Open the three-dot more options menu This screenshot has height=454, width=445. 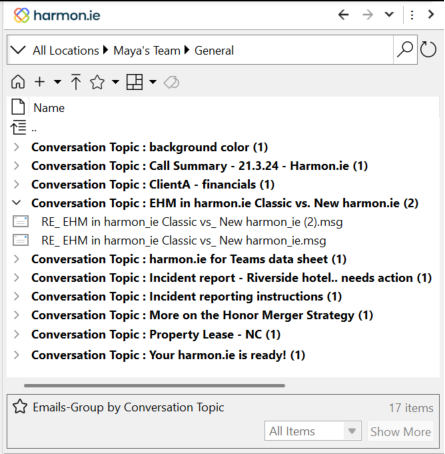tap(412, 15)
